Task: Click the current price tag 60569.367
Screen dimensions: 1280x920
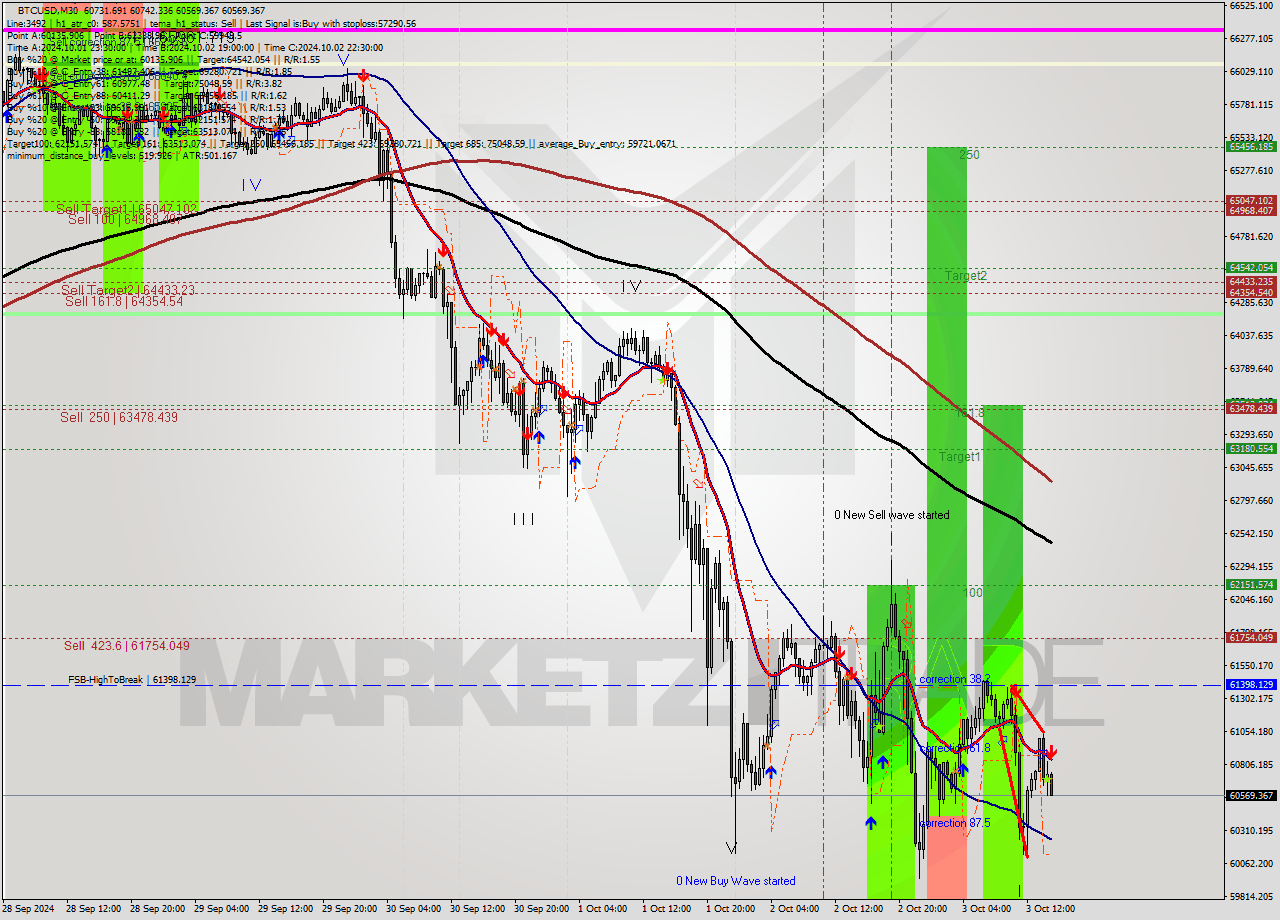Action: (x=1251, y=795)
